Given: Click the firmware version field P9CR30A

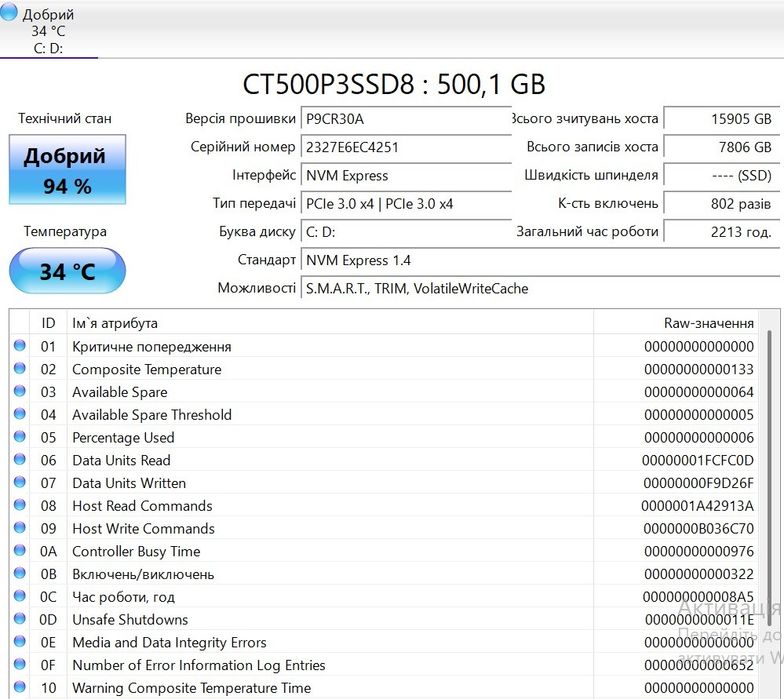Looking at the screenshot, I should tap(406, 119).
